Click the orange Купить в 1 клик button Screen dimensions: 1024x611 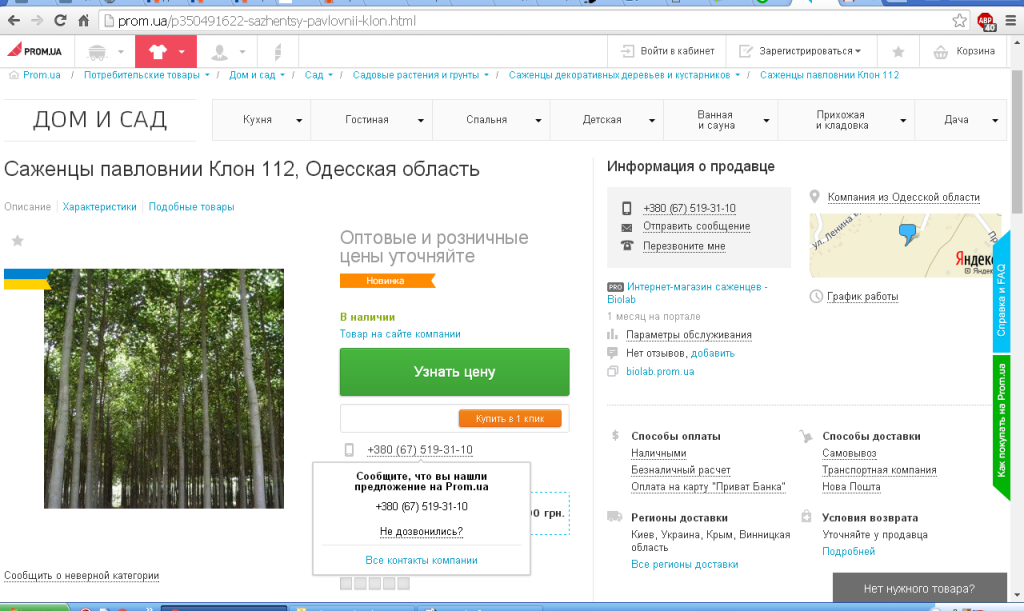(510, 418)
